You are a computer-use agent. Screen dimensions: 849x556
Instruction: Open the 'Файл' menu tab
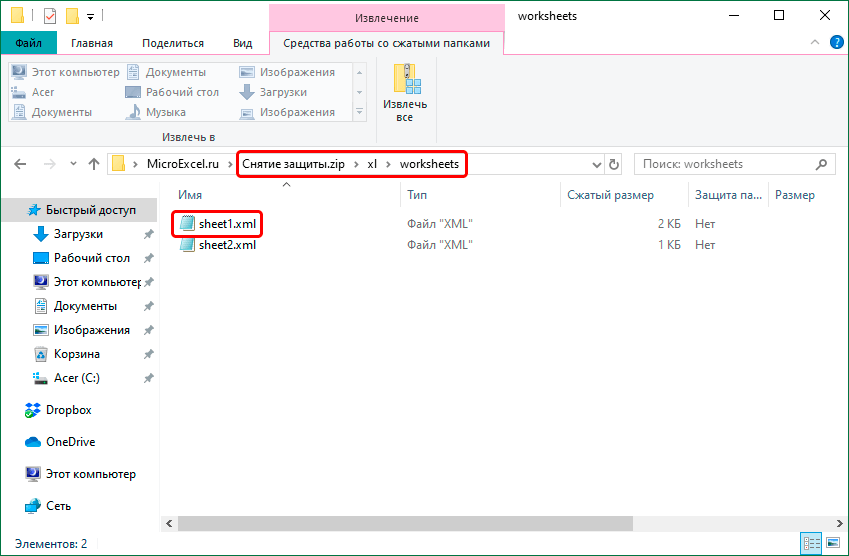pos(29,43)
